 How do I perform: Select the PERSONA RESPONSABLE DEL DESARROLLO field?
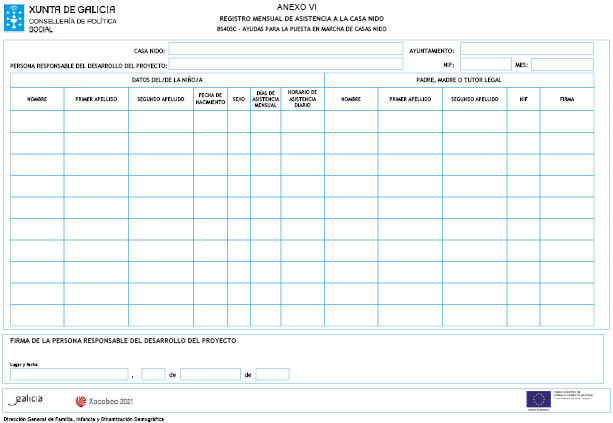coord(285,65)
